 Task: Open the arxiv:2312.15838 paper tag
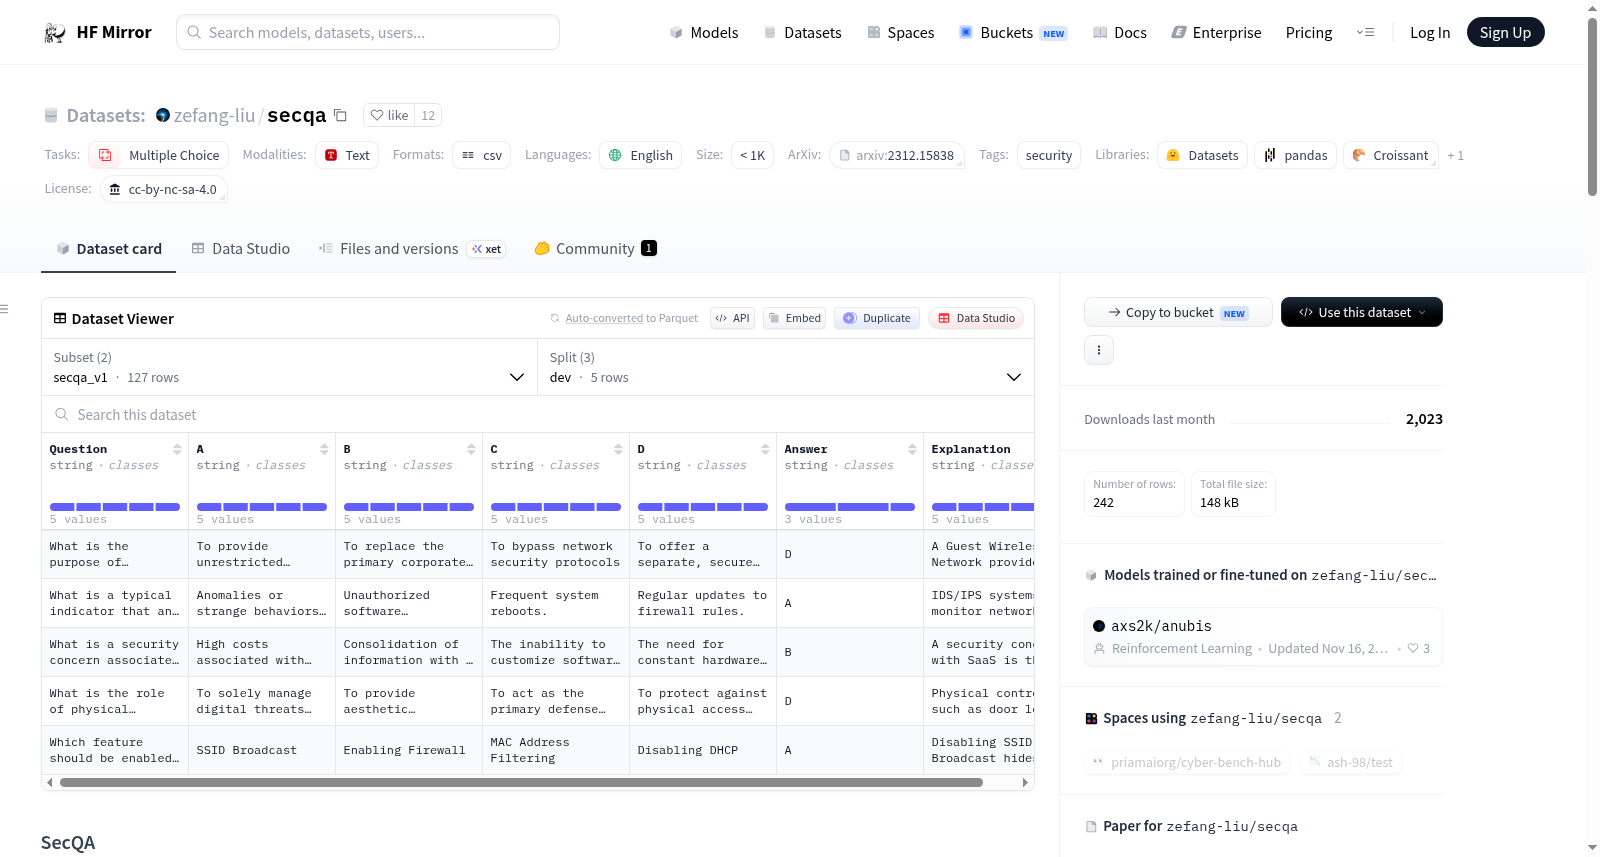(x=896, y=155)
